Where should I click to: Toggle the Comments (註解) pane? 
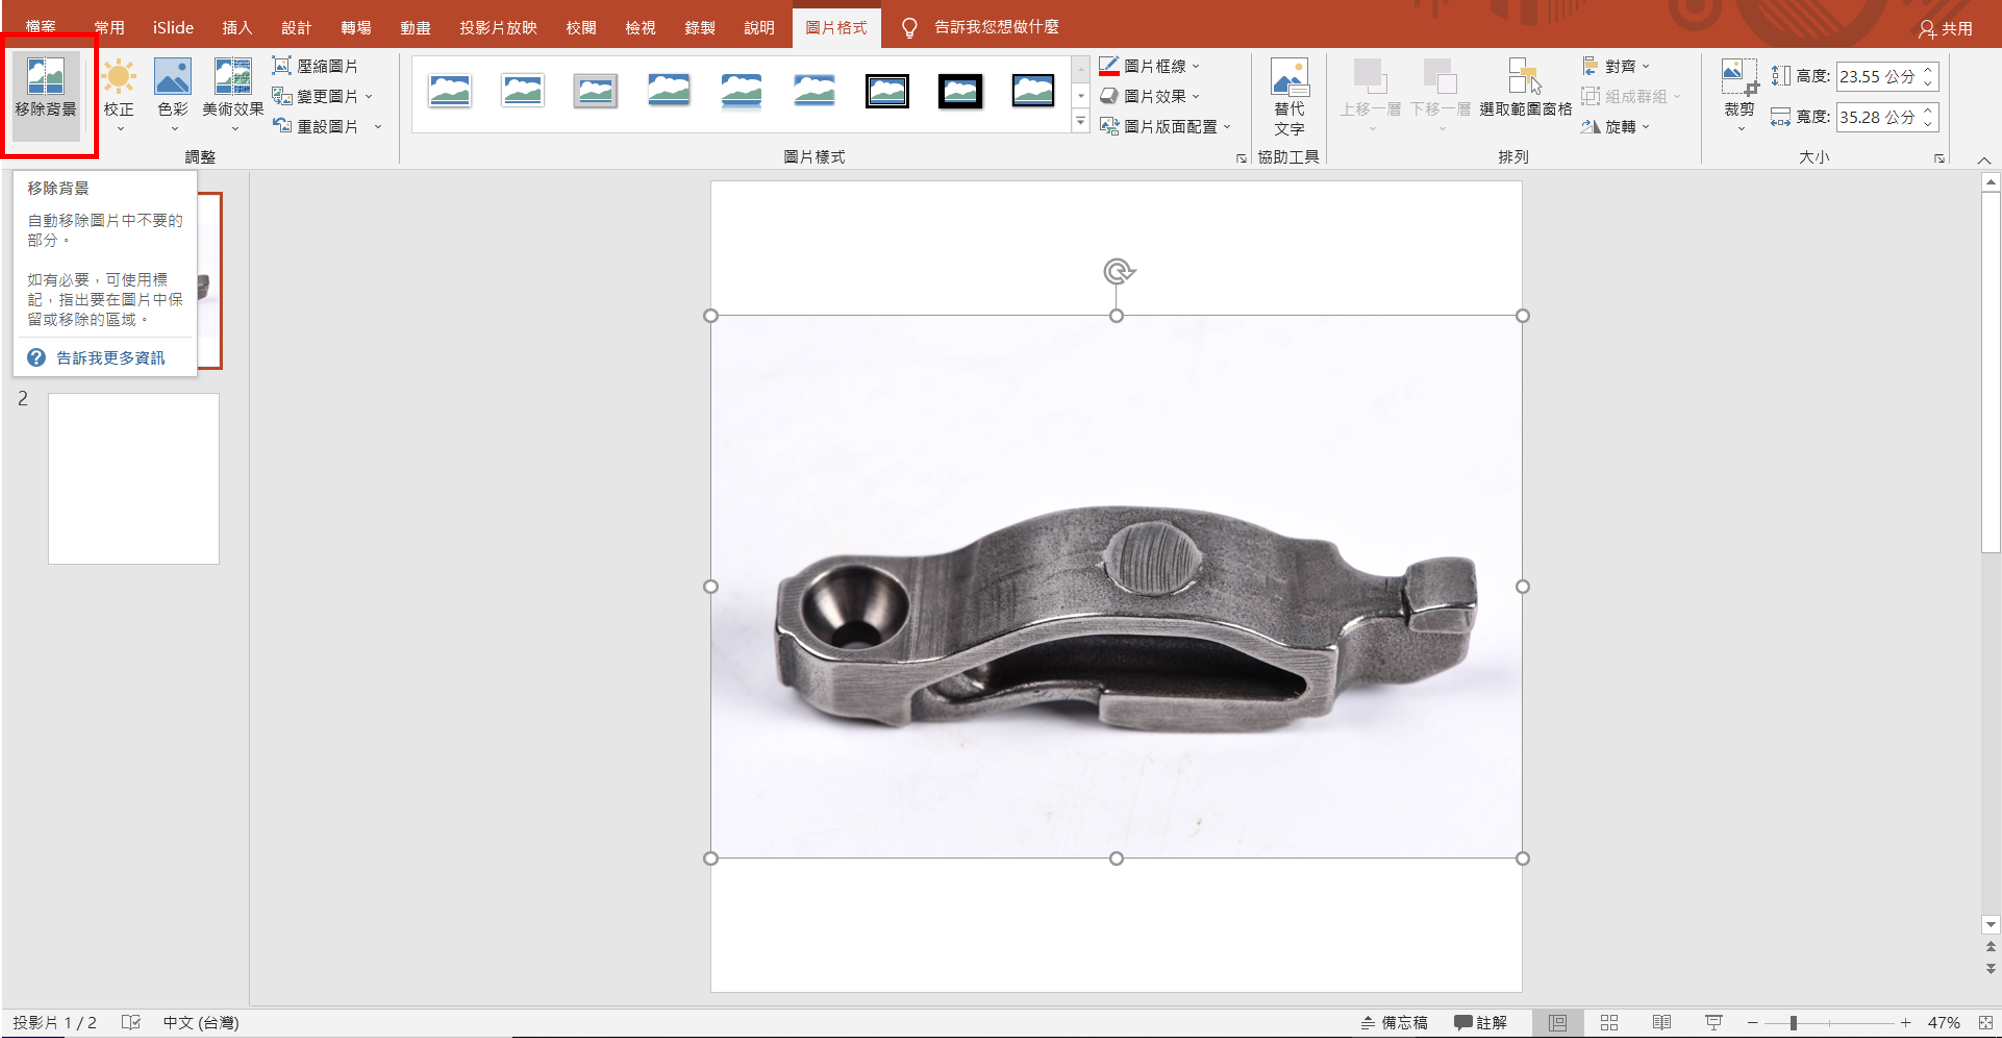(x=1481, y=1022)
